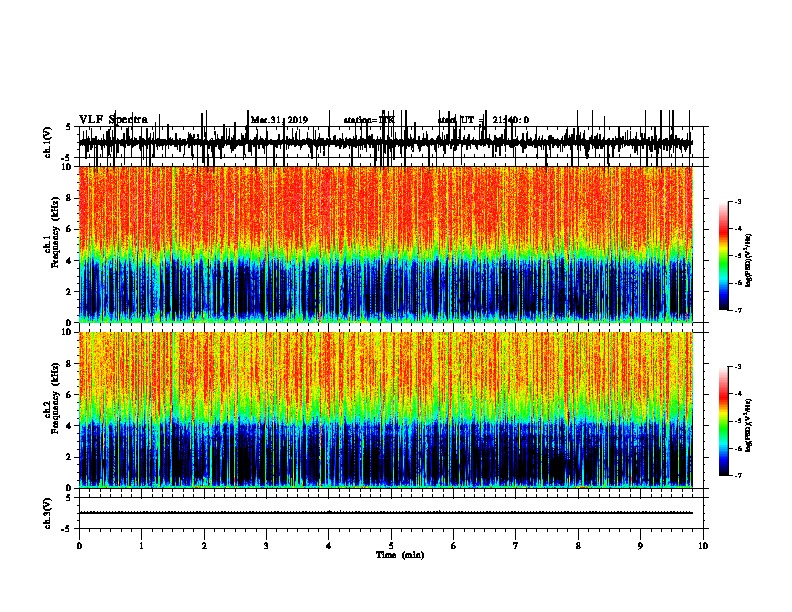
Task: Click the "8" kHz tick of ch.1 spectrogram
Action: (70, 198)
